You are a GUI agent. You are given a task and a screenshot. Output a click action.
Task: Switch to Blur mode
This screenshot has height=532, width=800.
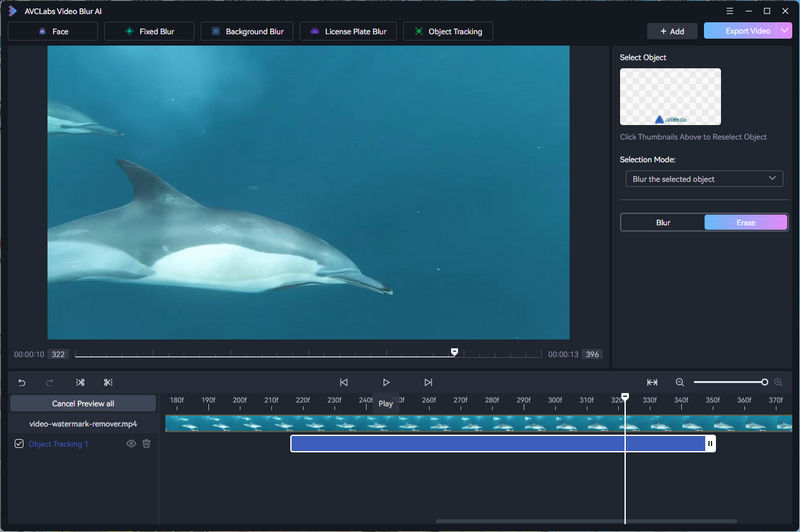tap(662, 222)
